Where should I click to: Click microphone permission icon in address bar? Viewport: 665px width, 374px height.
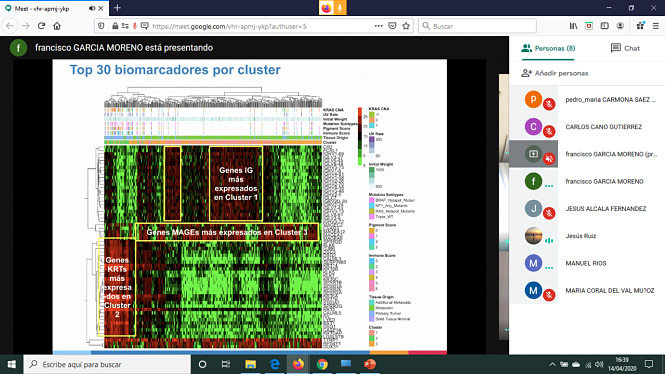click(135, 26)
